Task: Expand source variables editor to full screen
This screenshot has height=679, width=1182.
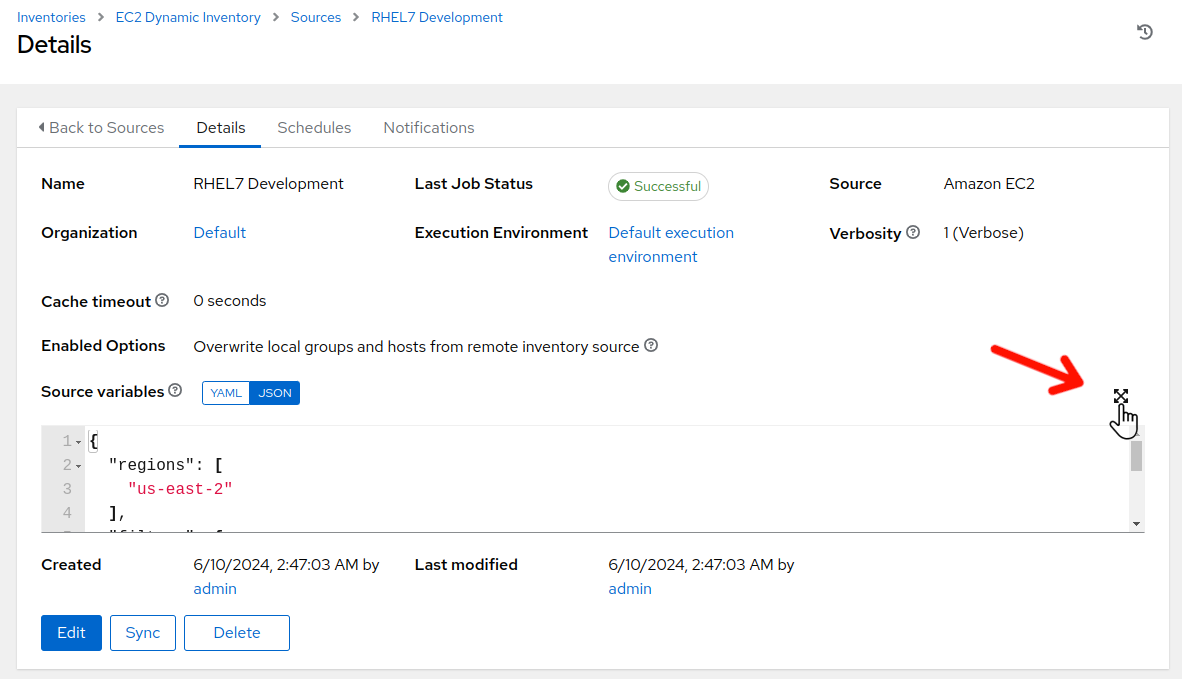Action: pyautogui.click(x=1121, y=396)
